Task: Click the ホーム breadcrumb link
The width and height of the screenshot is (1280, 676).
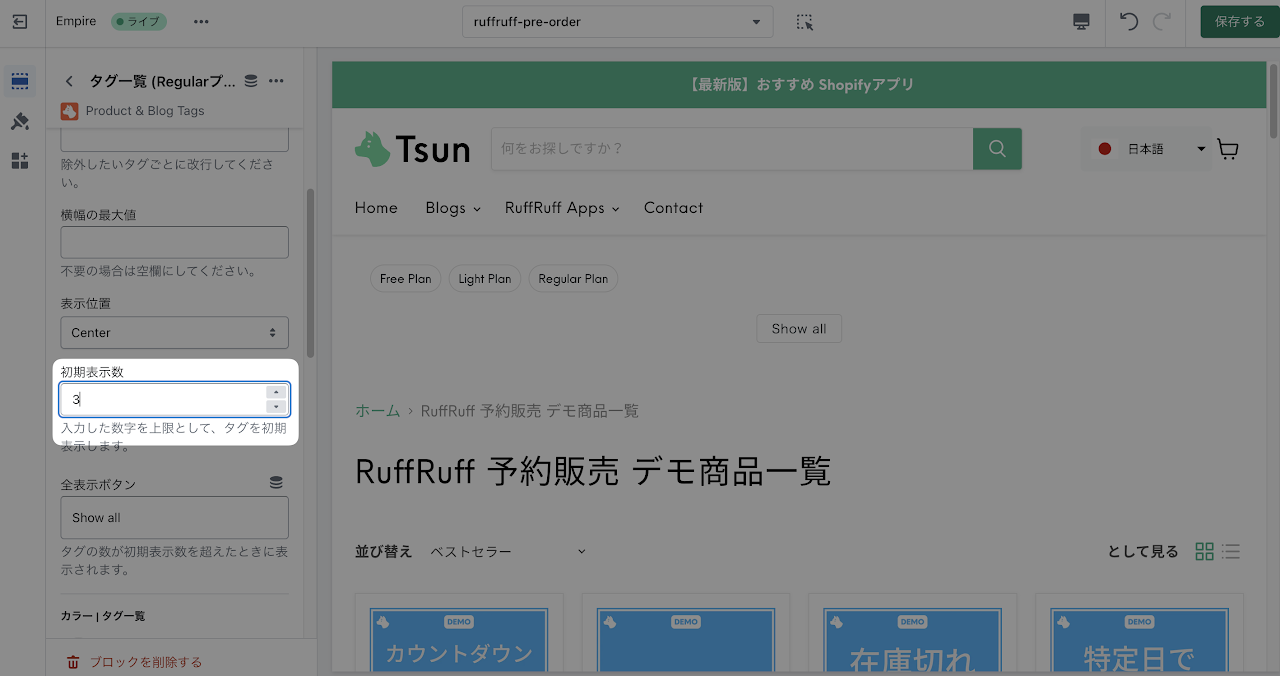Action: pos(378,411)
